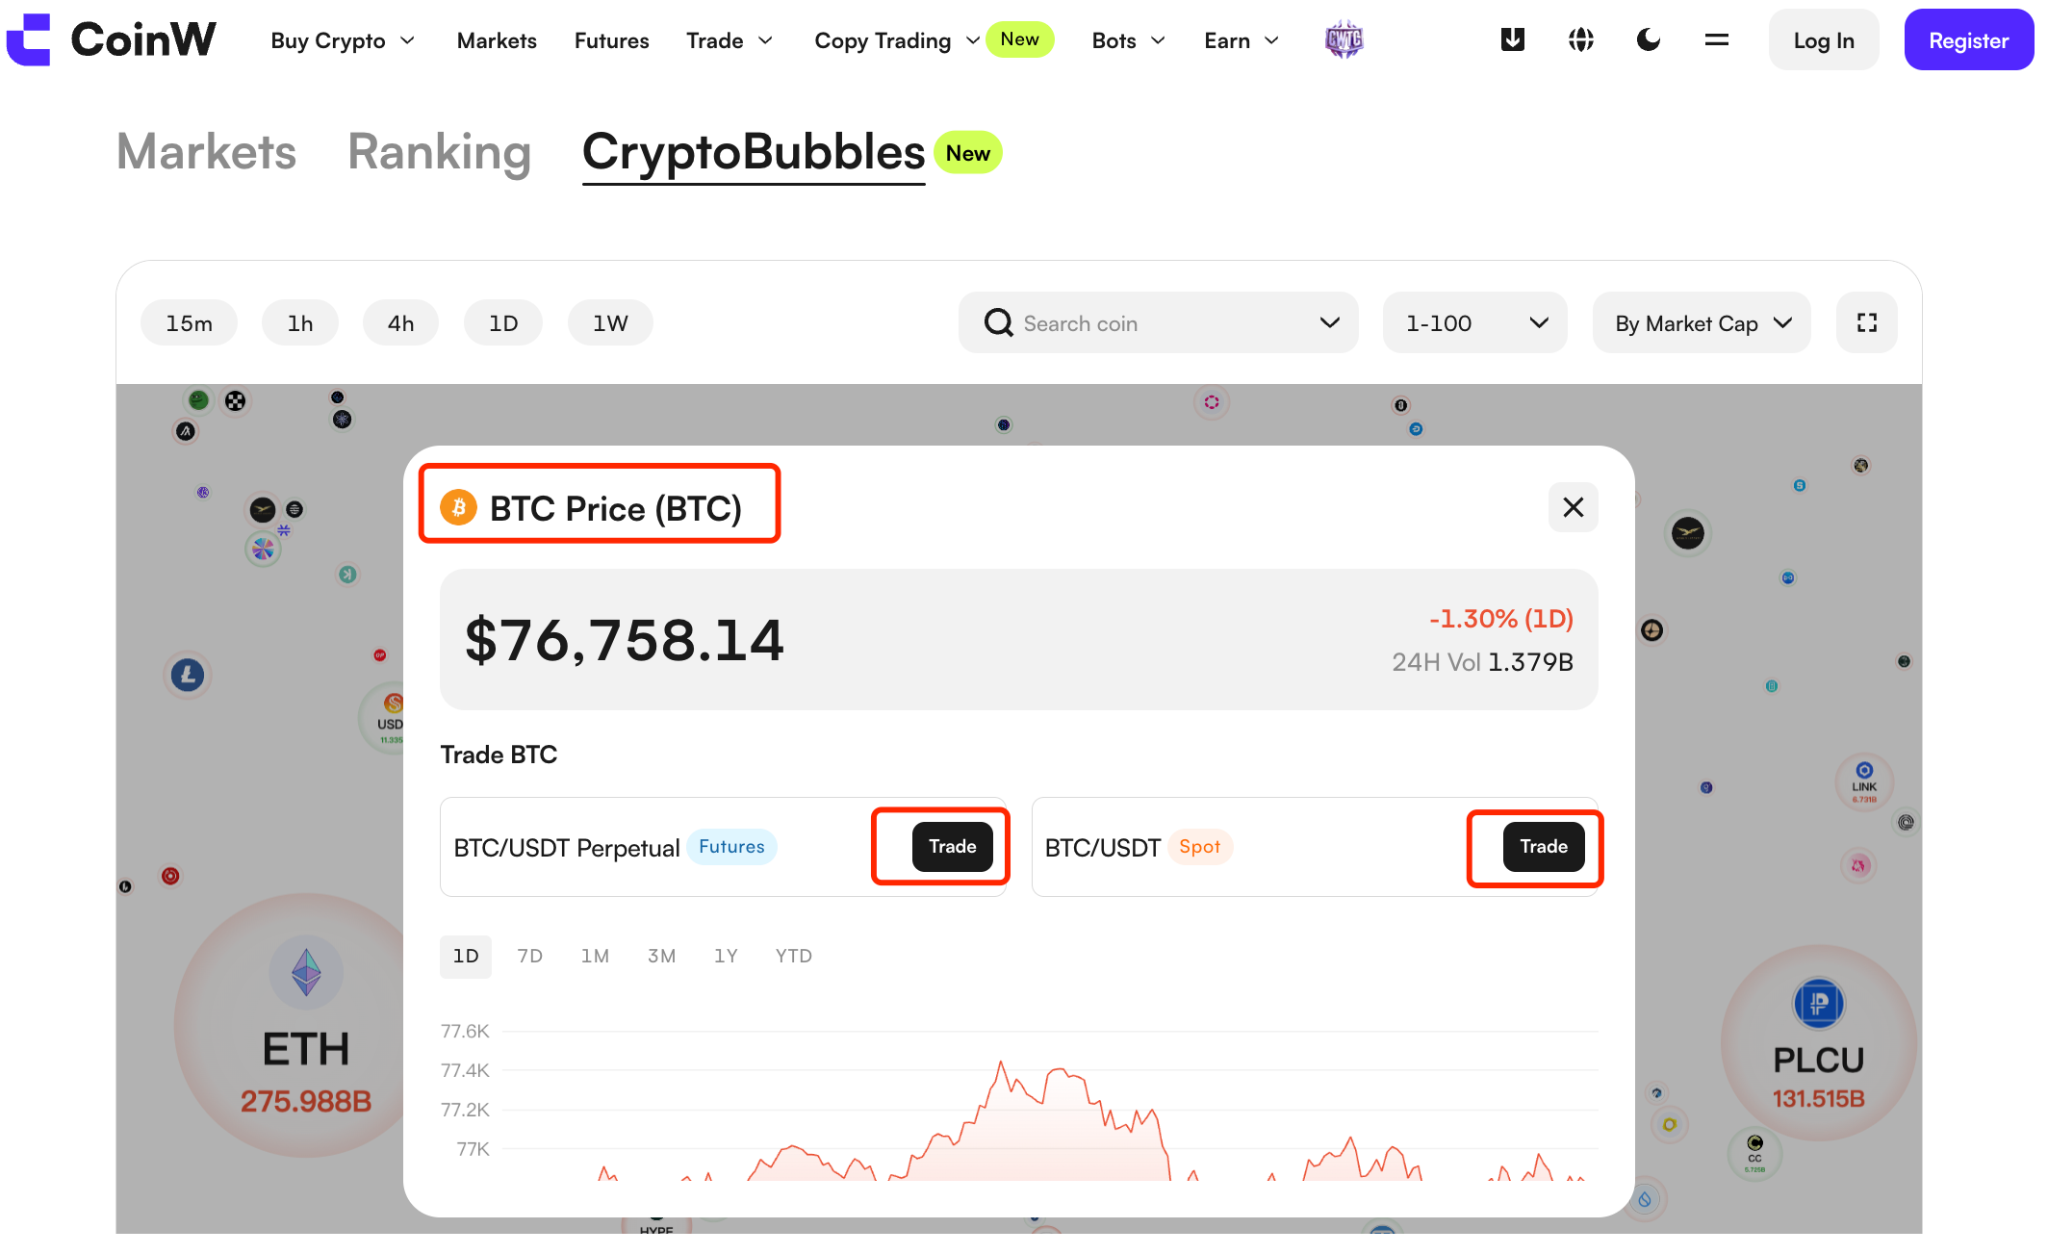Viewport: 2048px width, 1234px height.
Task: Open the CWTC badge icon
Action: pyautogui.click(x=1343, y=40)
